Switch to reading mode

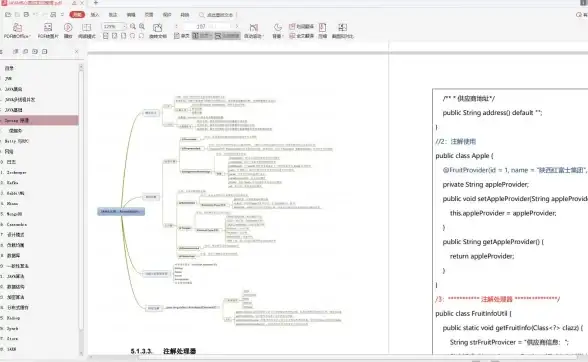tap(87, 31)
